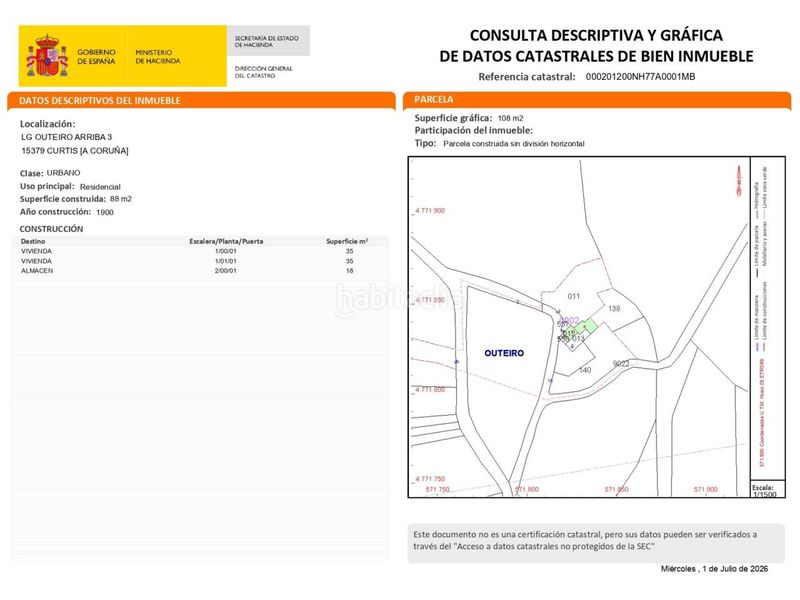Select 'Parcela construida sin división horizontal' text
Screen dimensions: 800x600
tap(514, 144)
